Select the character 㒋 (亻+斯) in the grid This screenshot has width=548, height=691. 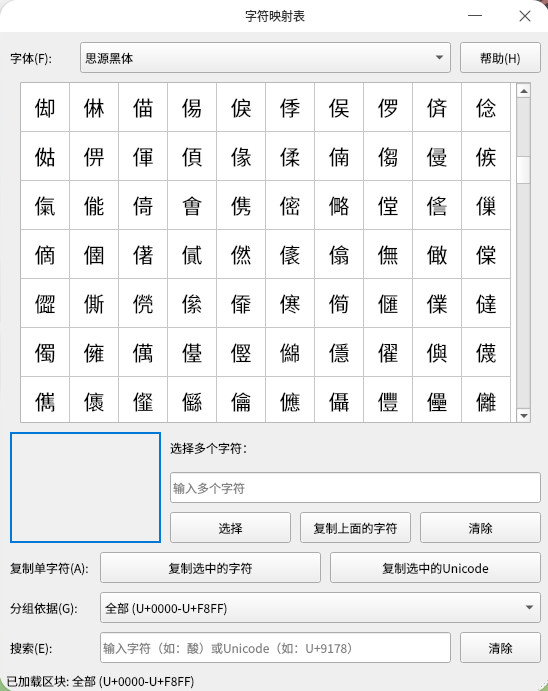point(94,303)
